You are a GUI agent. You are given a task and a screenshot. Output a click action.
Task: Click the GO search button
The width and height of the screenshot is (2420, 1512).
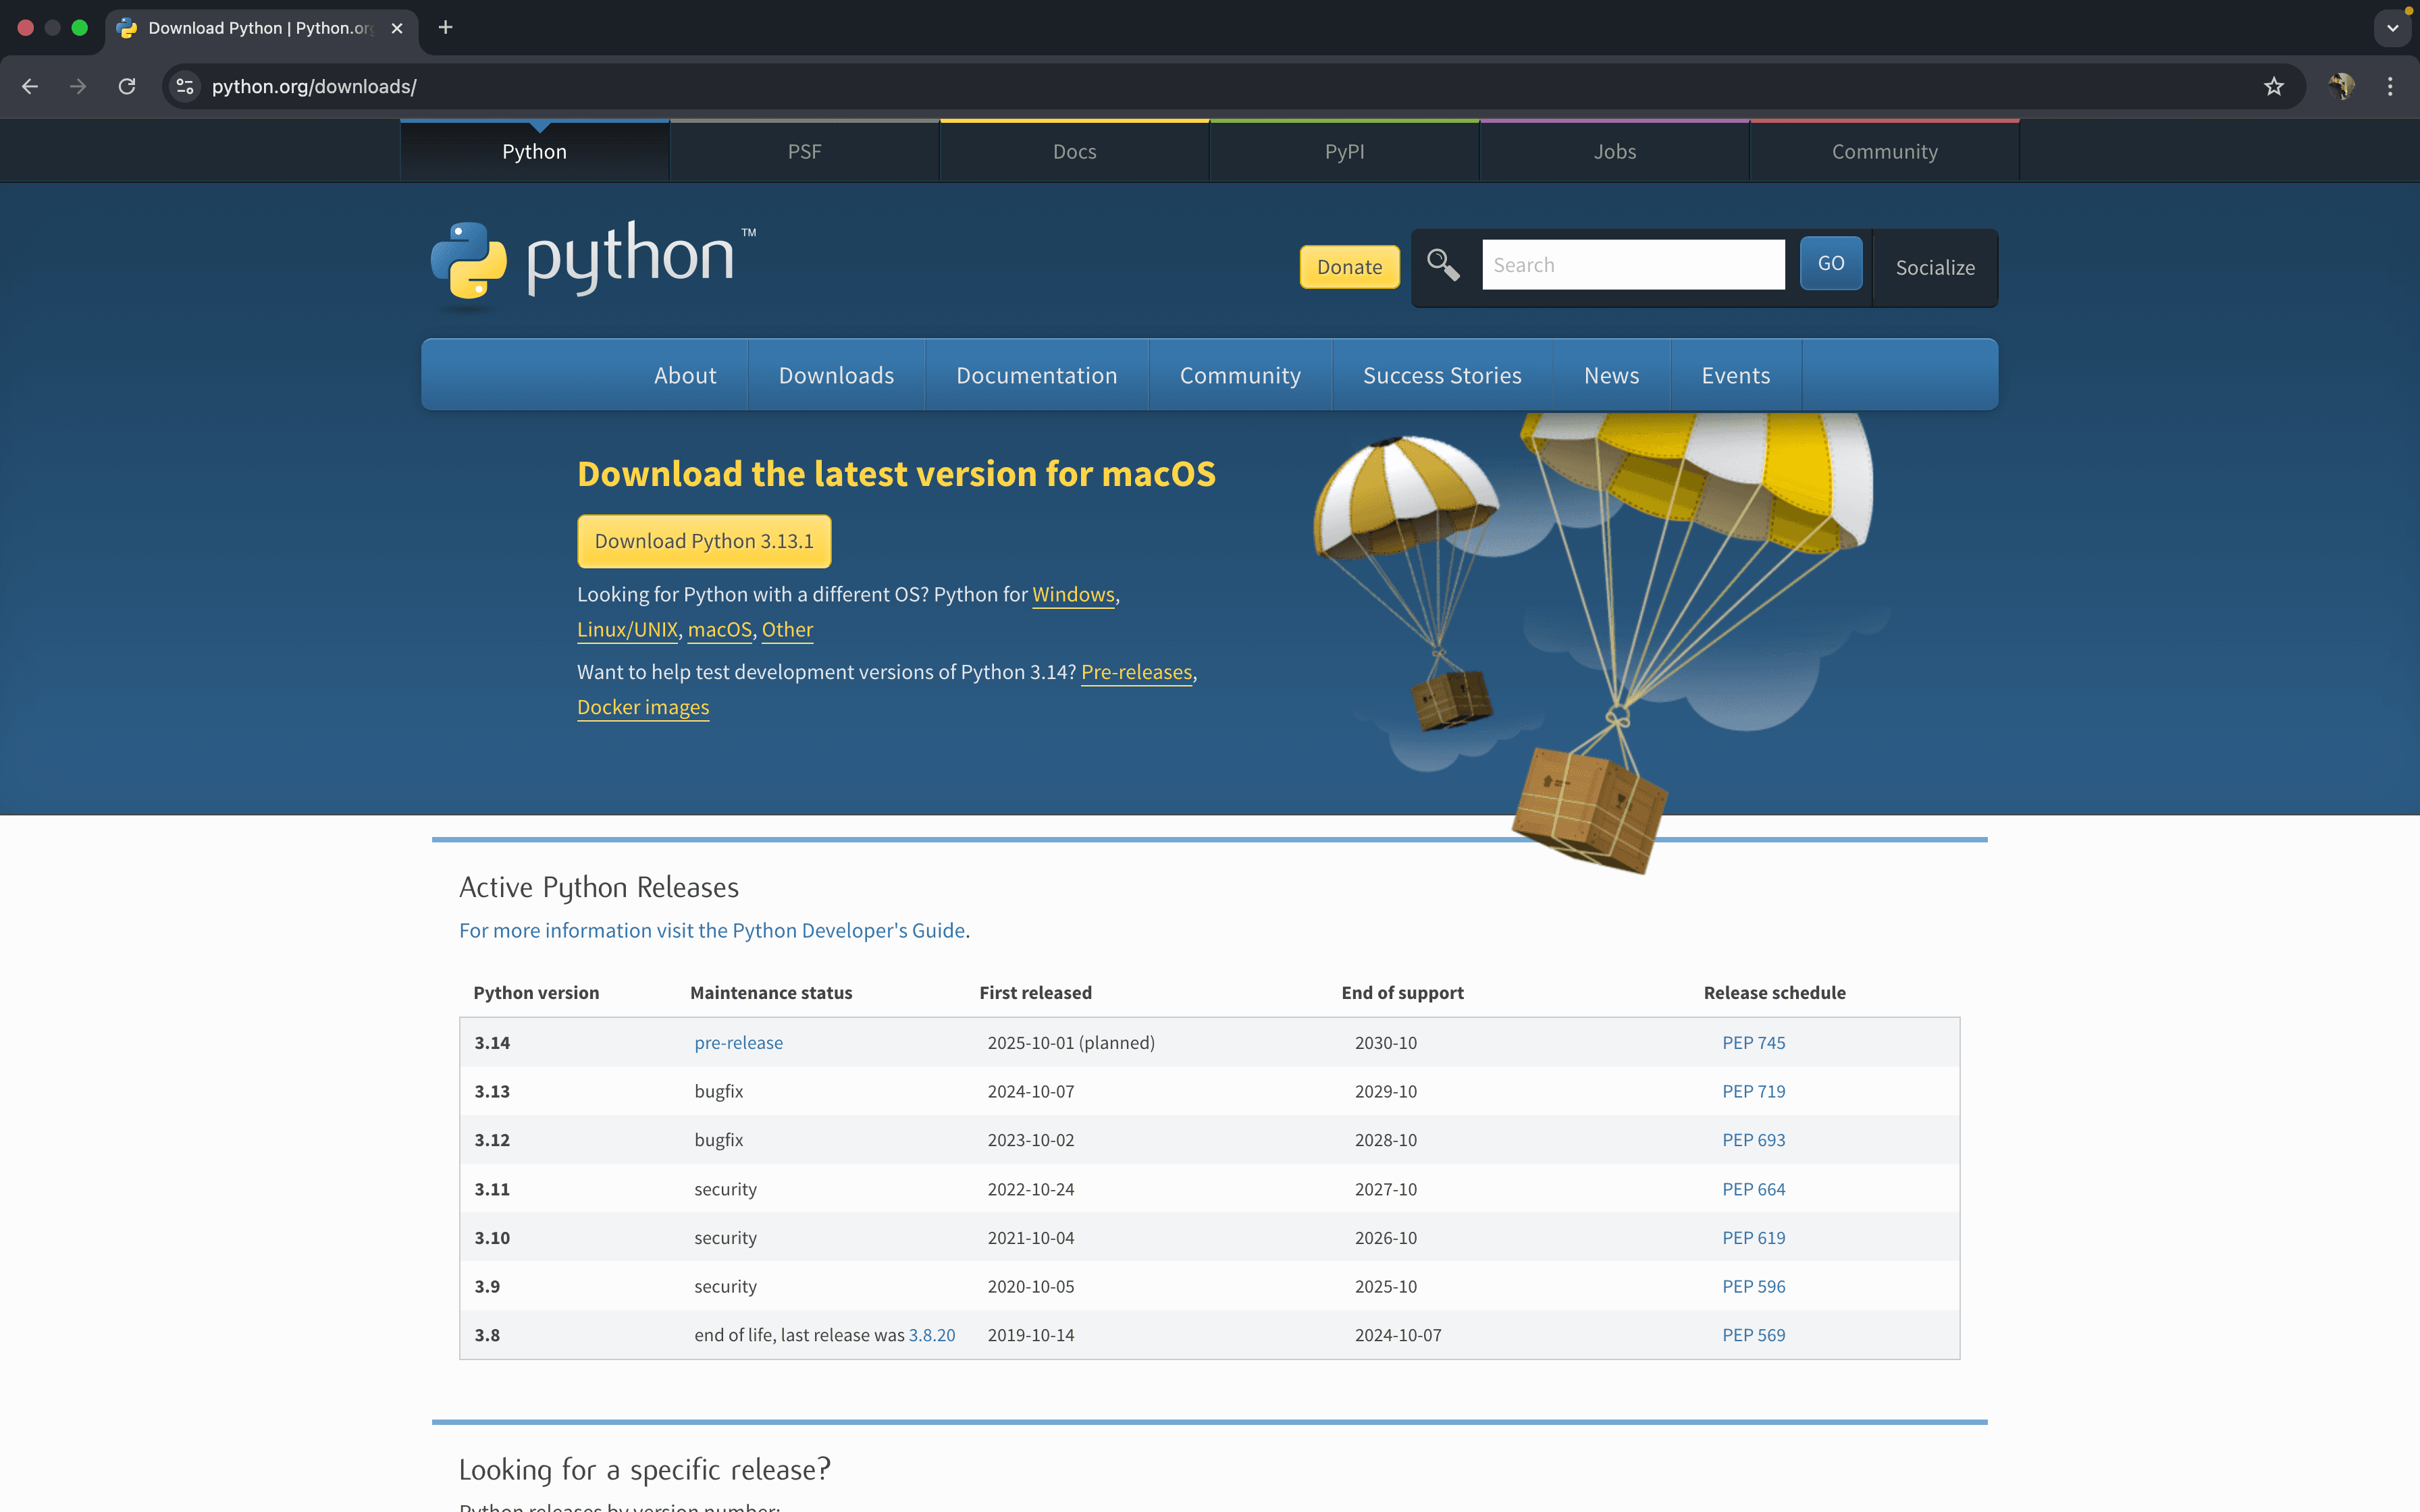pos(1831,263)
